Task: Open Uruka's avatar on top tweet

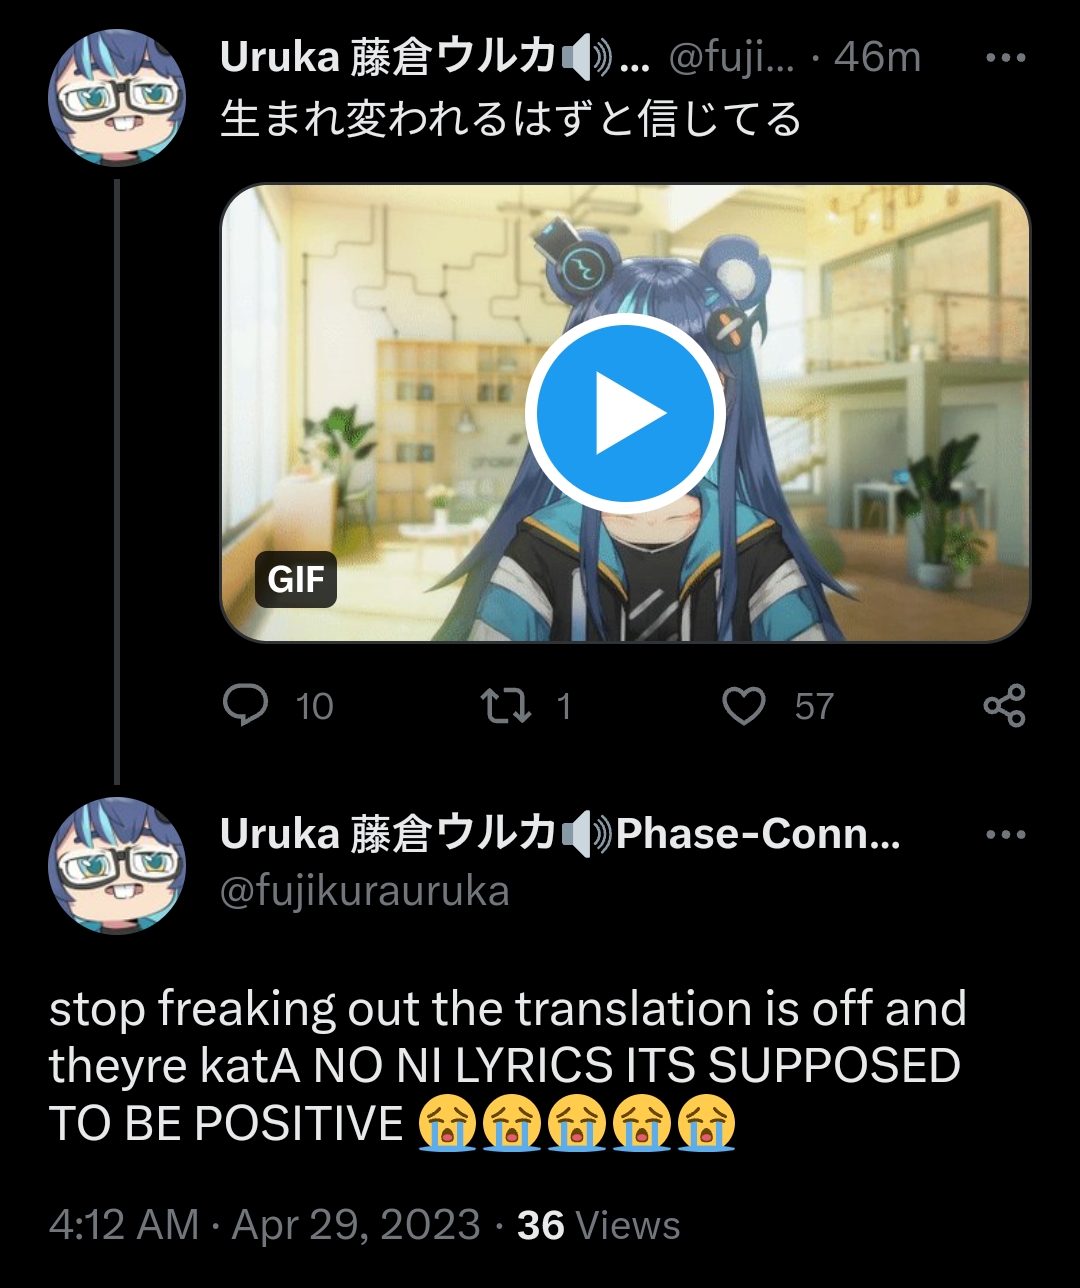Action: pyautogui.click(x=117, y=97)
